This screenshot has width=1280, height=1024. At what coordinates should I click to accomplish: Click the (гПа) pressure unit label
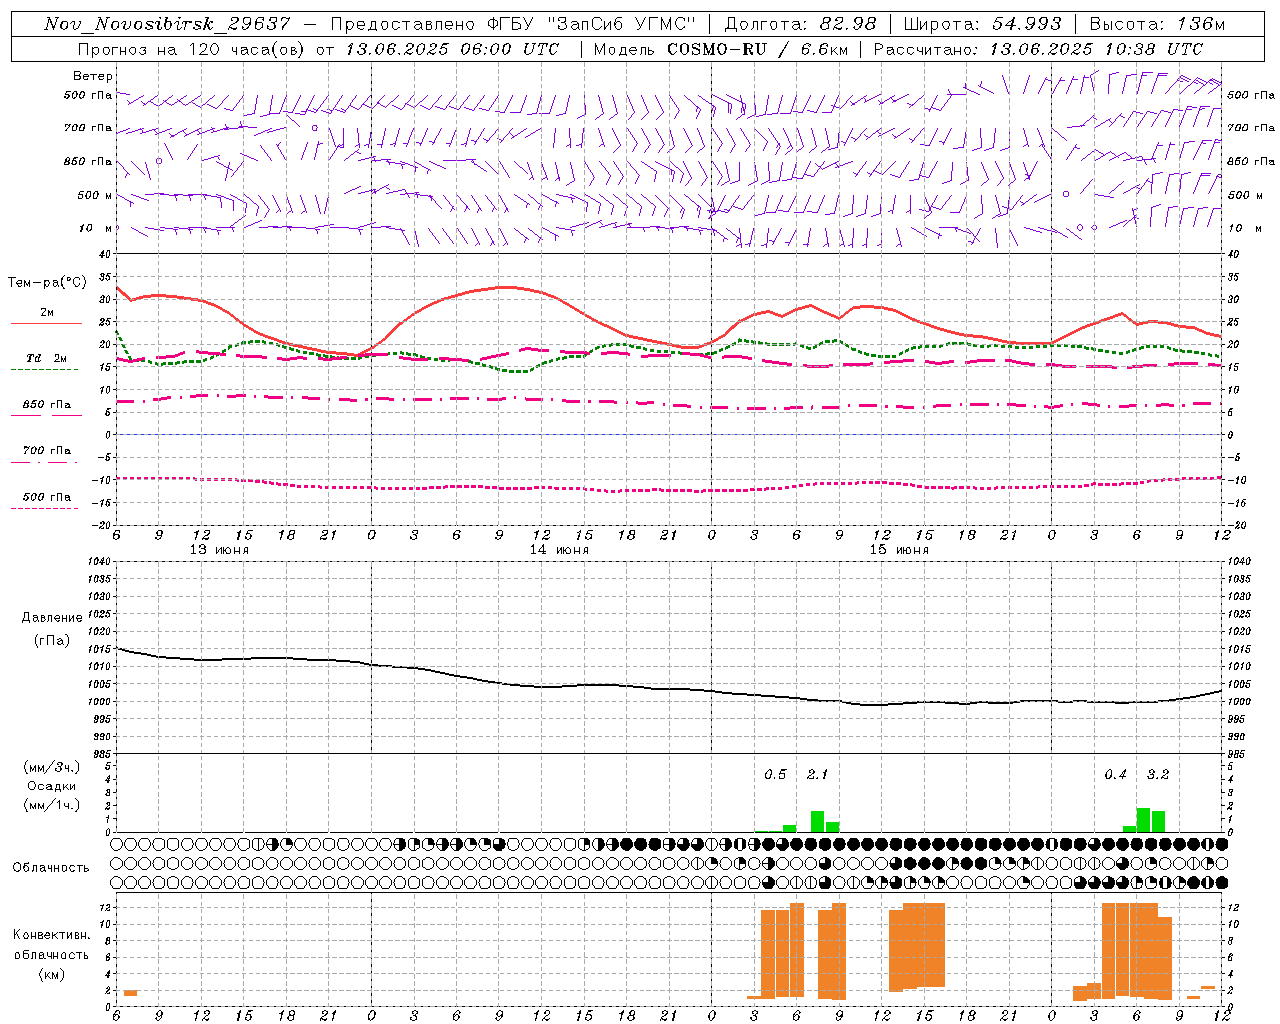[52, 641]
